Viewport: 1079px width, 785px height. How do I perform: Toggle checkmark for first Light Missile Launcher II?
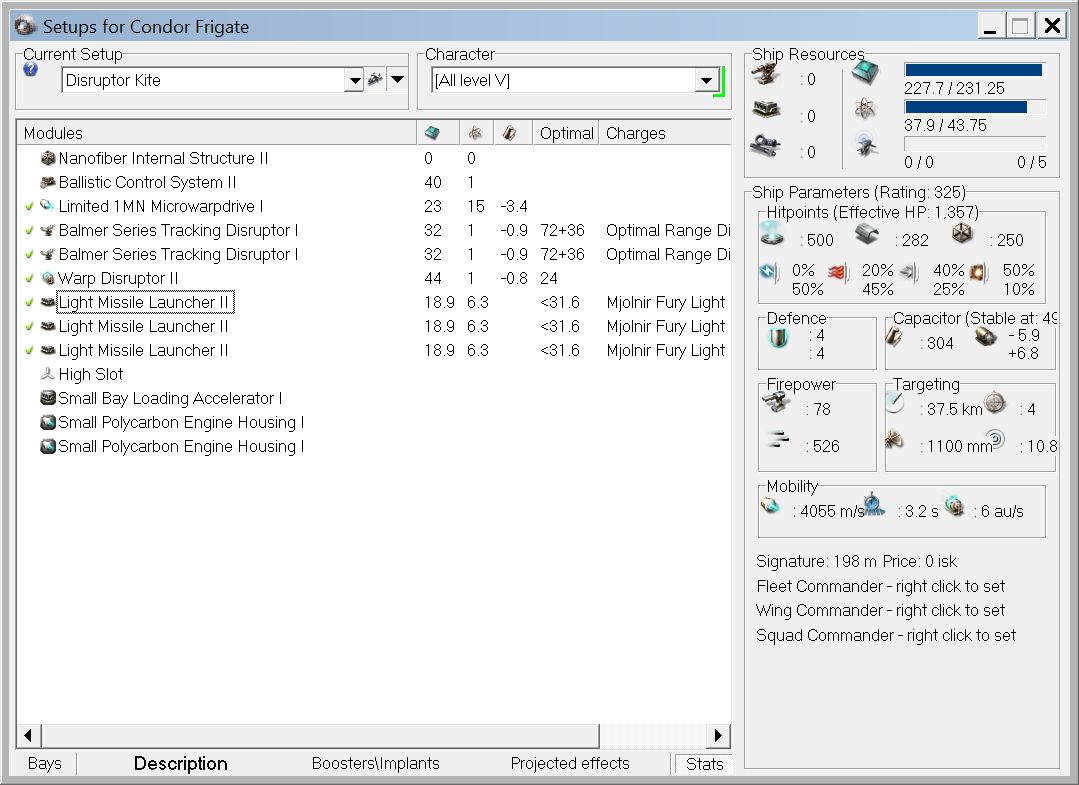pos(29,303)
